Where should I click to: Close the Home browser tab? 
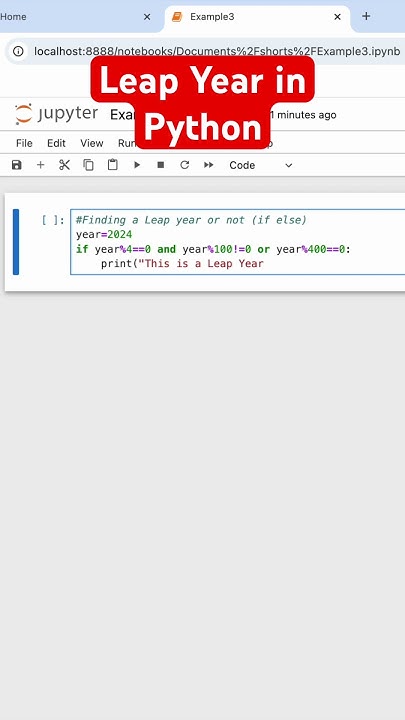pyautogui.click(x=147, y=17)
